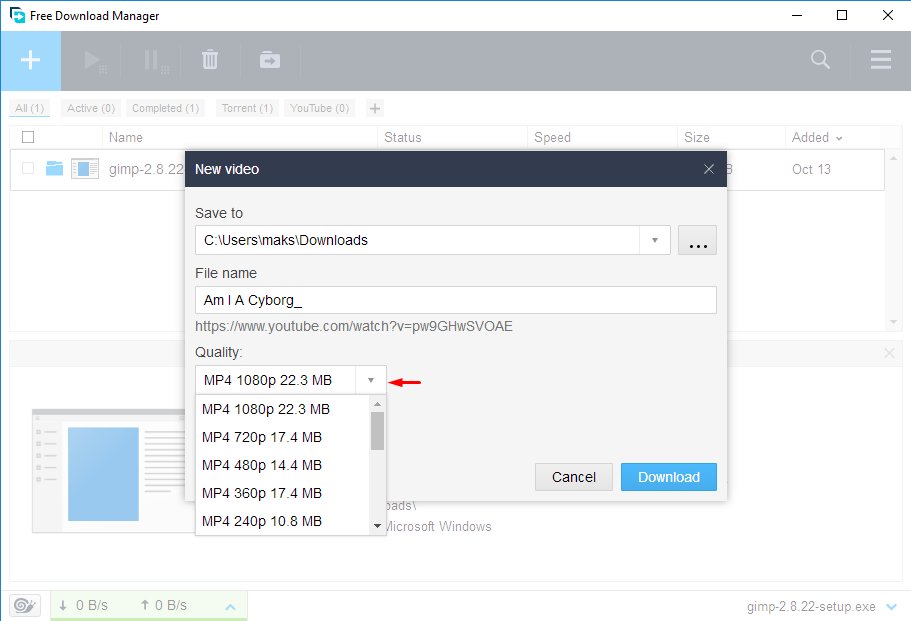
Task: Click the downloads list scroll up arrow
Action: pyautogui.click(x=893, y=158)
